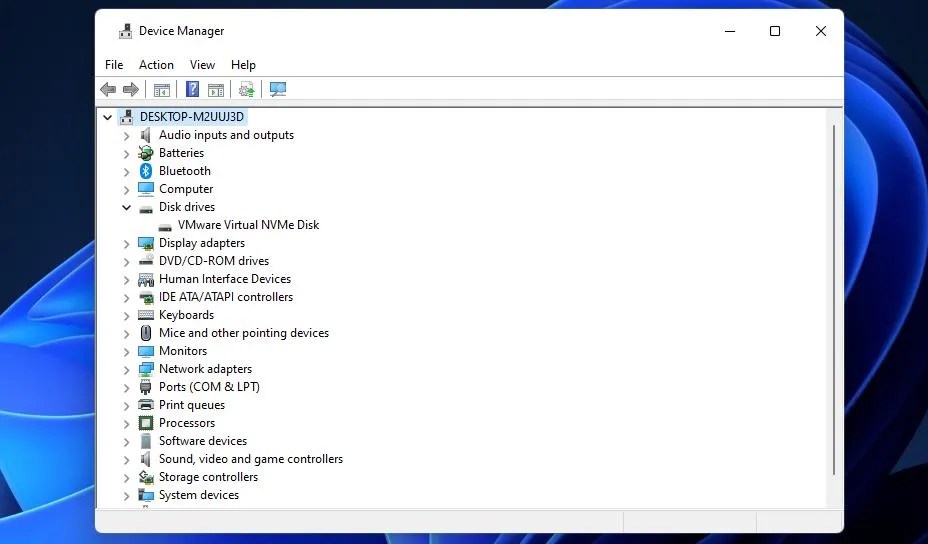This screenshot has height=544, width=928.
Task: Expand the Display adapters chevron
Action: (x=126, y=244)
